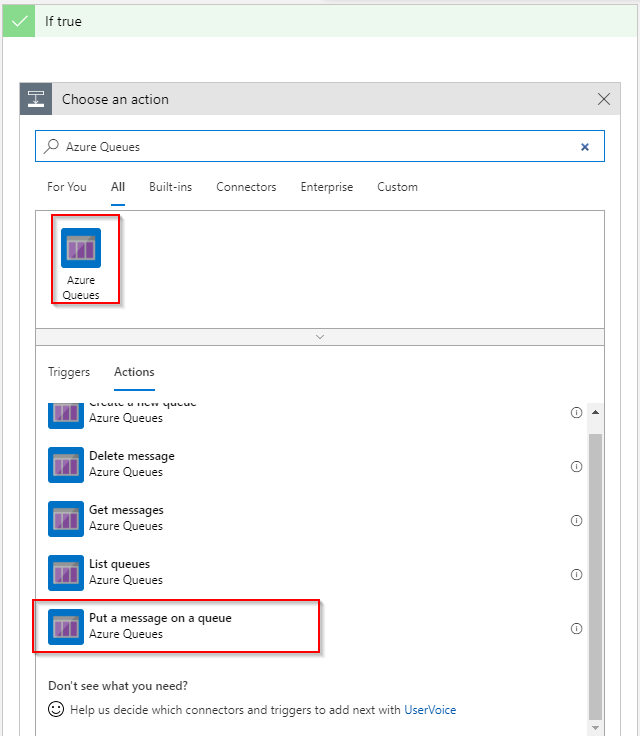Click the scrollbar up arrow in actions list

click(x=595, y=412)
